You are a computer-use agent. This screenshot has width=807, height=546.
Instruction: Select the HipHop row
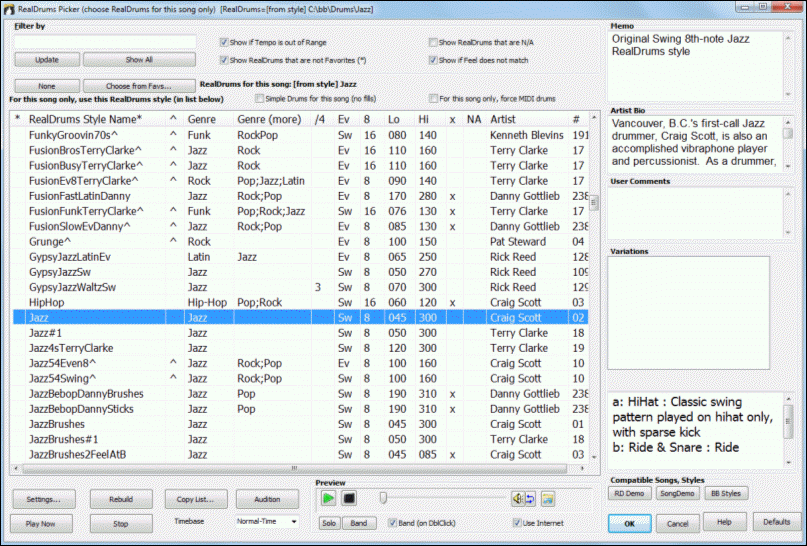pyautogui.click(x=300, y=302)
